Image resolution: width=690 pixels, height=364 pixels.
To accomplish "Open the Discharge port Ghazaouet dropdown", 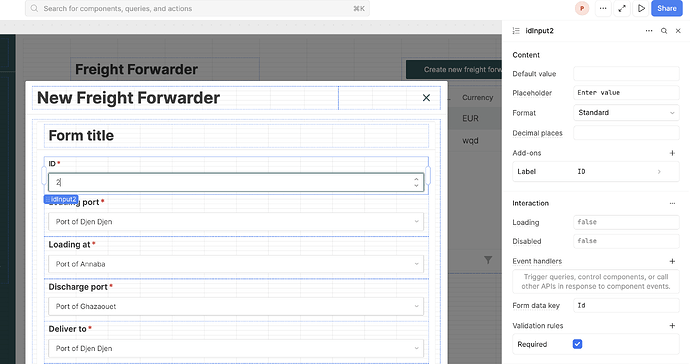I will [x=236, y=306].
